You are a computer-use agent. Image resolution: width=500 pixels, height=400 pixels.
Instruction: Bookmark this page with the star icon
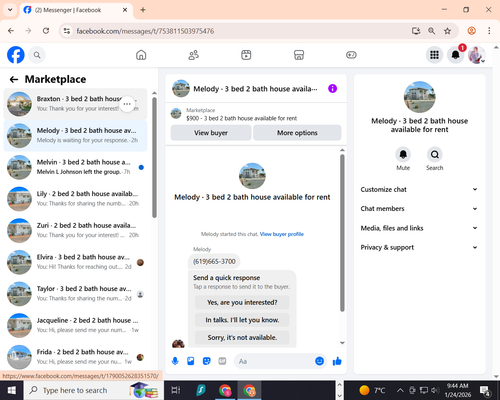(x=447, y=31)
